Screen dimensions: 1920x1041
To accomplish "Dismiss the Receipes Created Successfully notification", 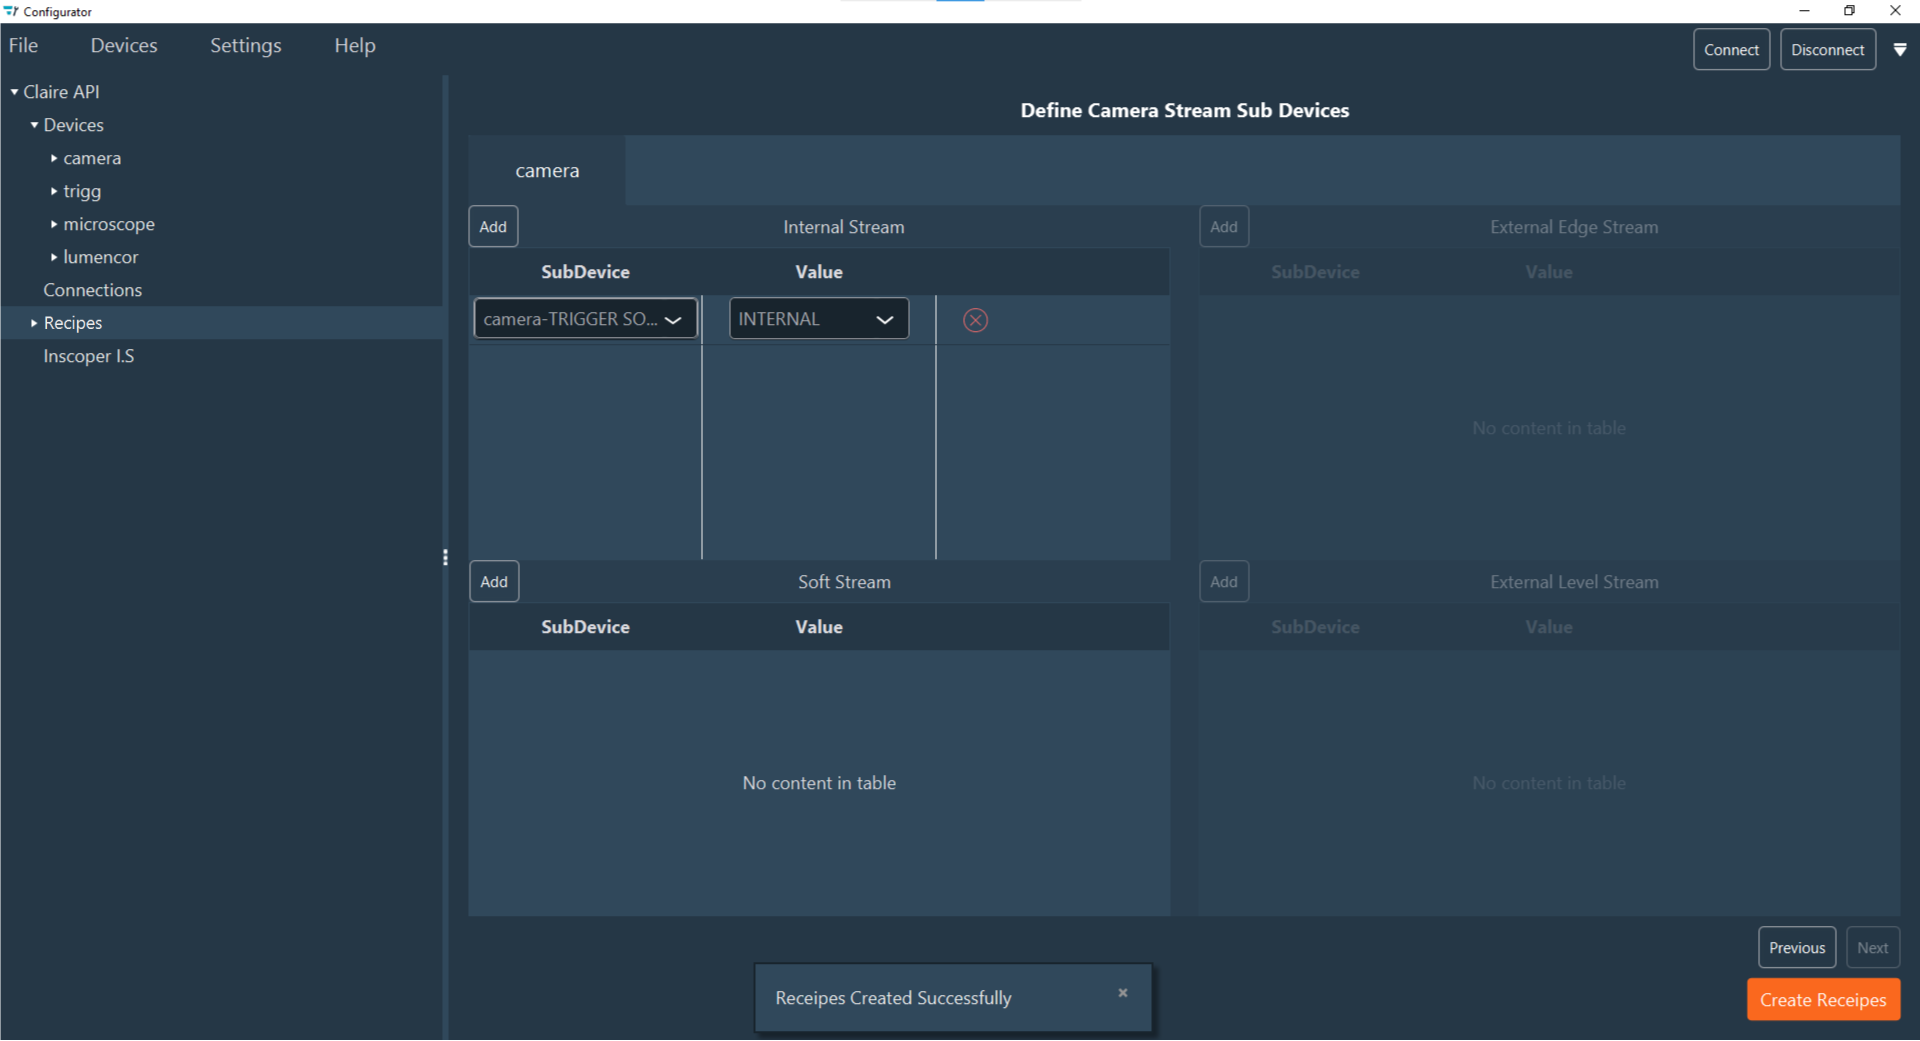I will (1122, 993).
